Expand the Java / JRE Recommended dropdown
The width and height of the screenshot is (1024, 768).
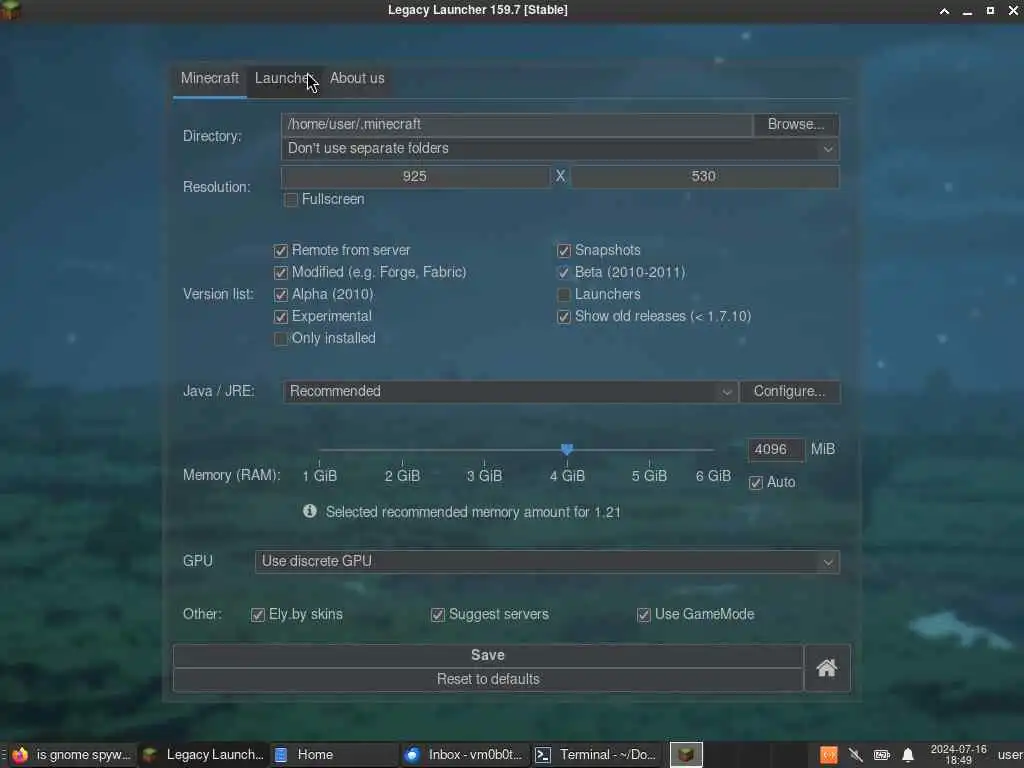coord(510,391)
